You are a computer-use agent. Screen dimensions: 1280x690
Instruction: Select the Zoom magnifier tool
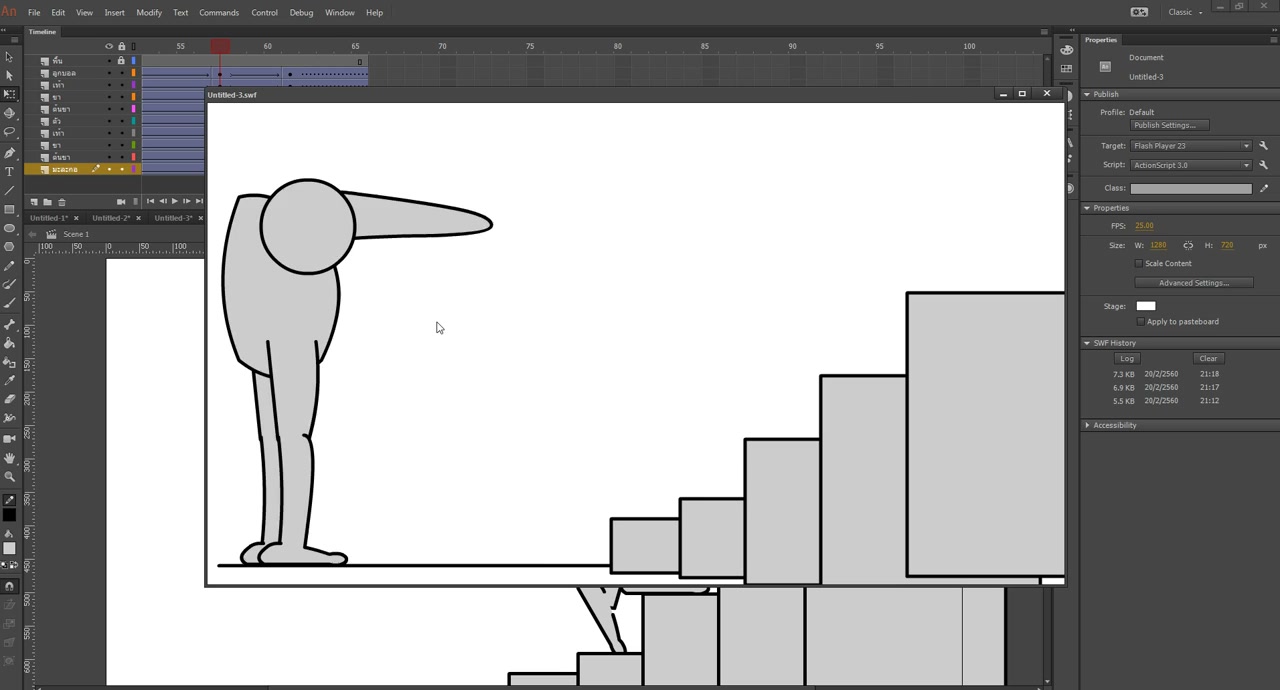(9, 476)
